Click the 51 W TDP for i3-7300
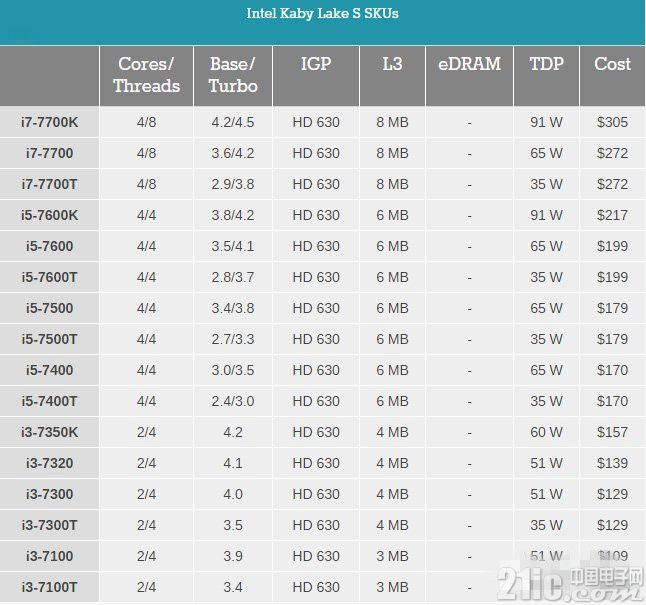This screenshot has width=646, height=605. point(546,494)
